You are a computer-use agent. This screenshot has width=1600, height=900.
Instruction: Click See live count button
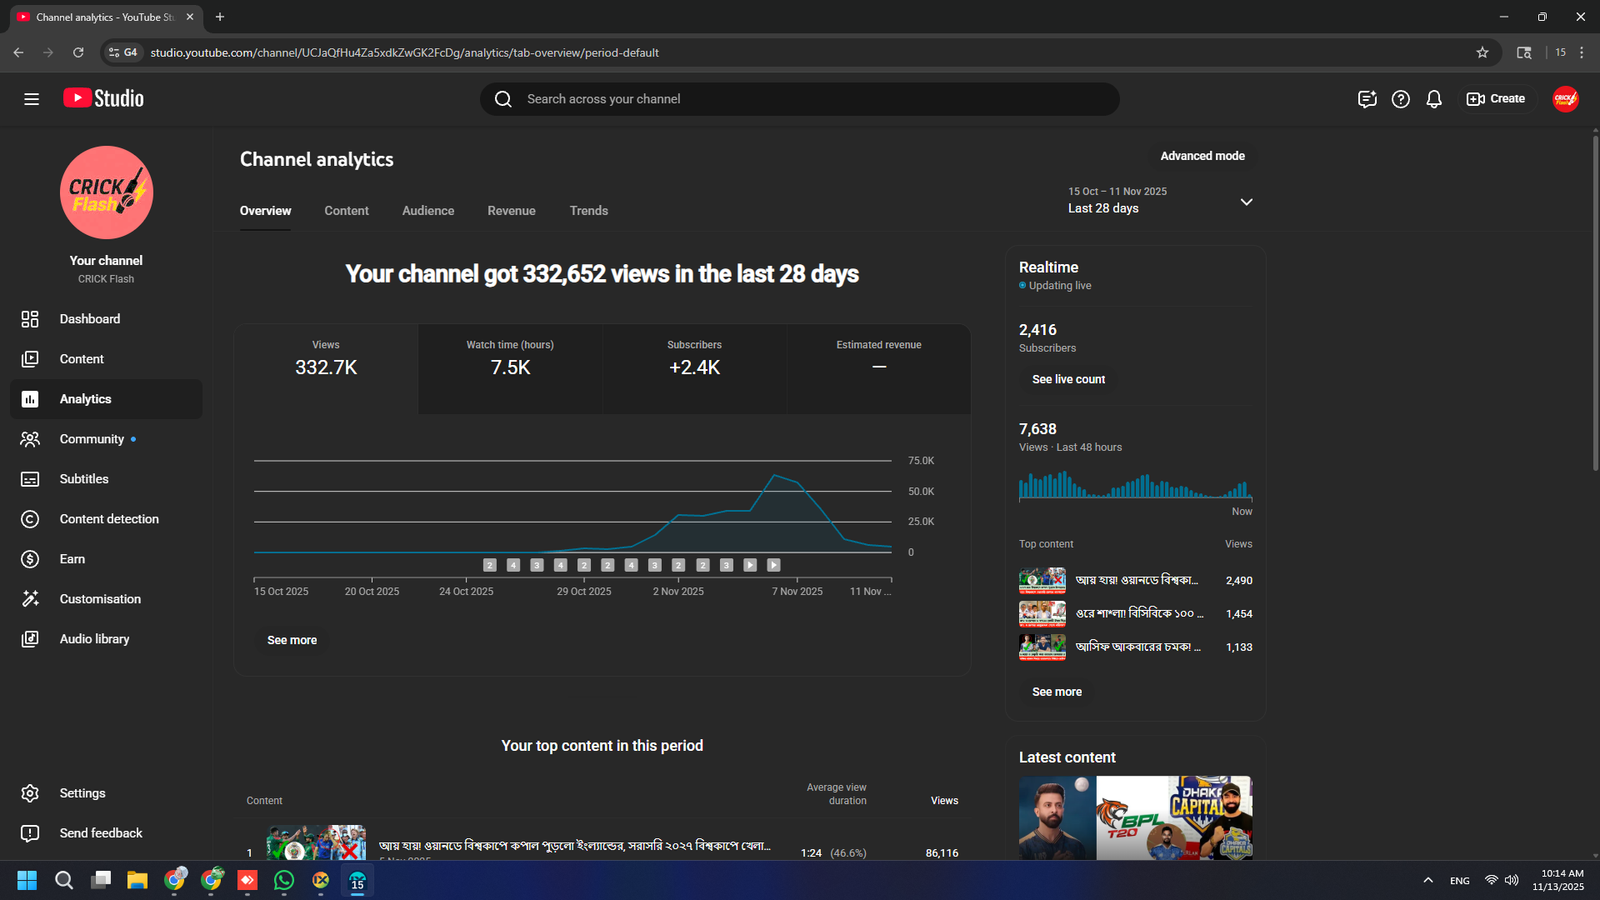coord(1068,380)
